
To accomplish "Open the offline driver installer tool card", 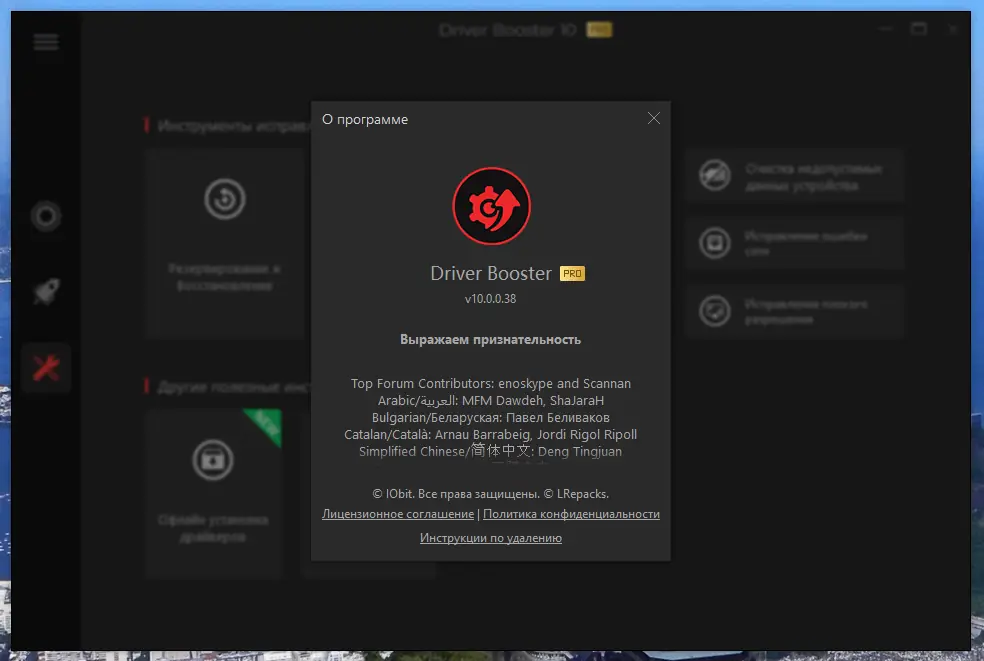I will coord(213,493).
